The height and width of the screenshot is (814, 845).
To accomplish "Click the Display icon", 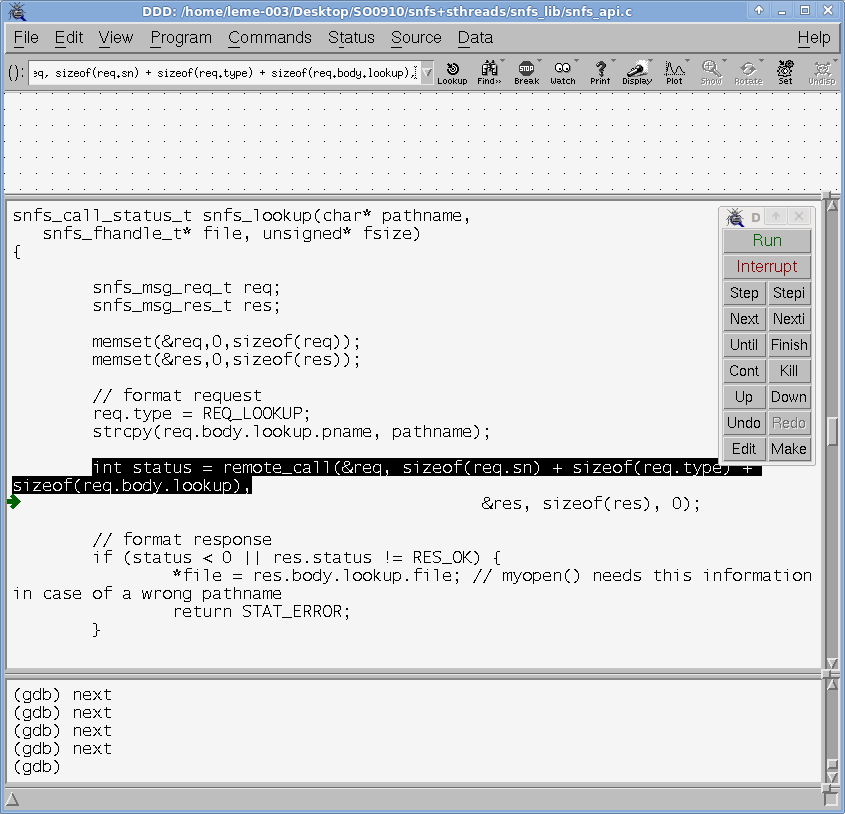I will tap(637, 73).
